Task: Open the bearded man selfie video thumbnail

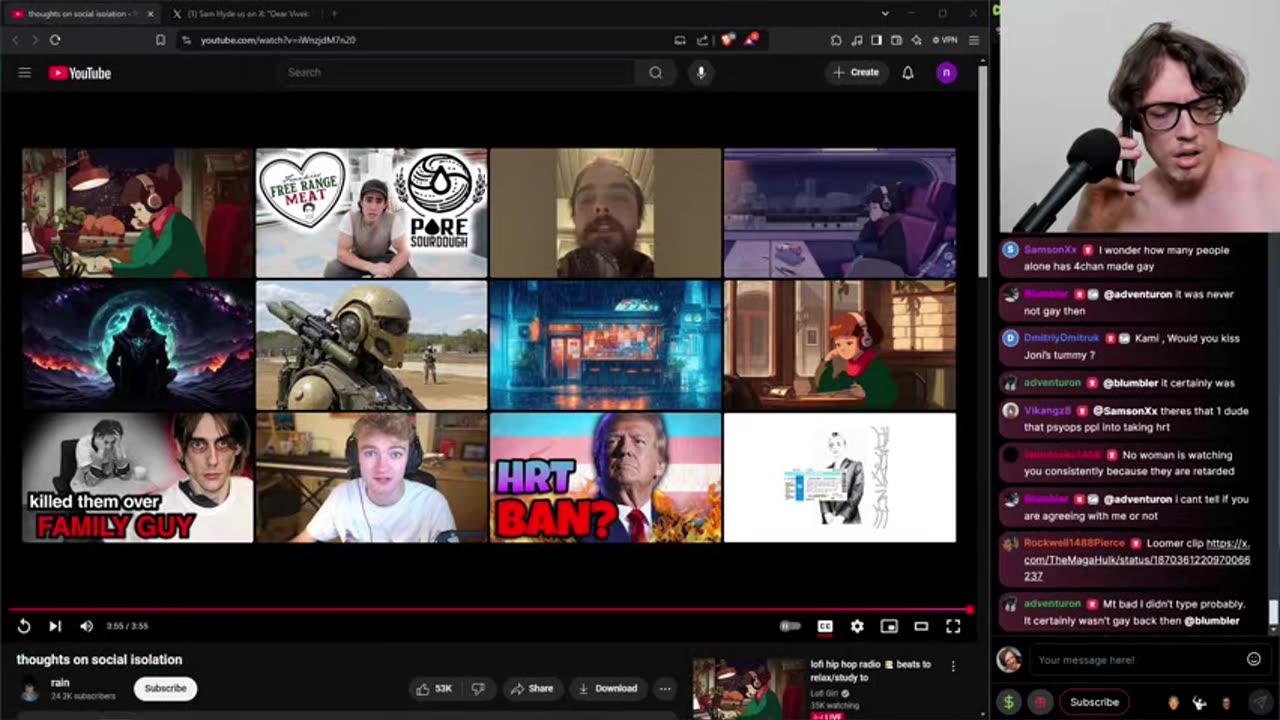Action: tap(606, 213)
